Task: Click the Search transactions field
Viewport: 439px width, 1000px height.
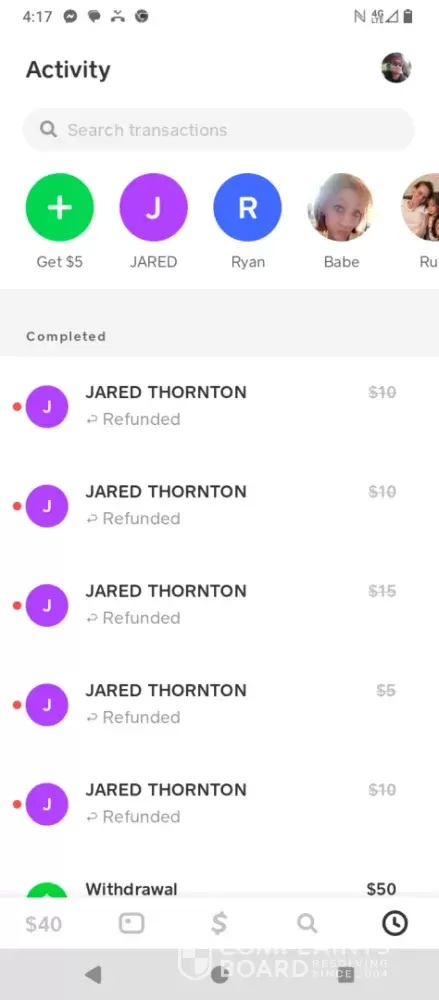Action: point(219,130)
